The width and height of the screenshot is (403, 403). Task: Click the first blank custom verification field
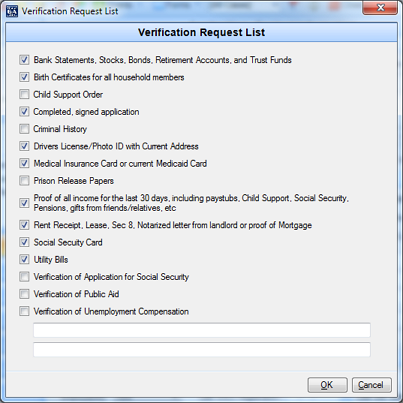point(202,330)
